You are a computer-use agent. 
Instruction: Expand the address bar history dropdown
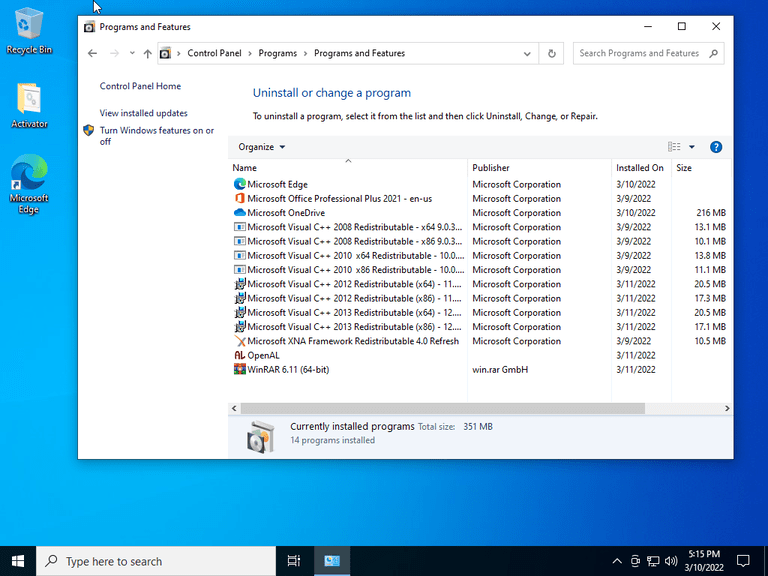coord(527,53)
